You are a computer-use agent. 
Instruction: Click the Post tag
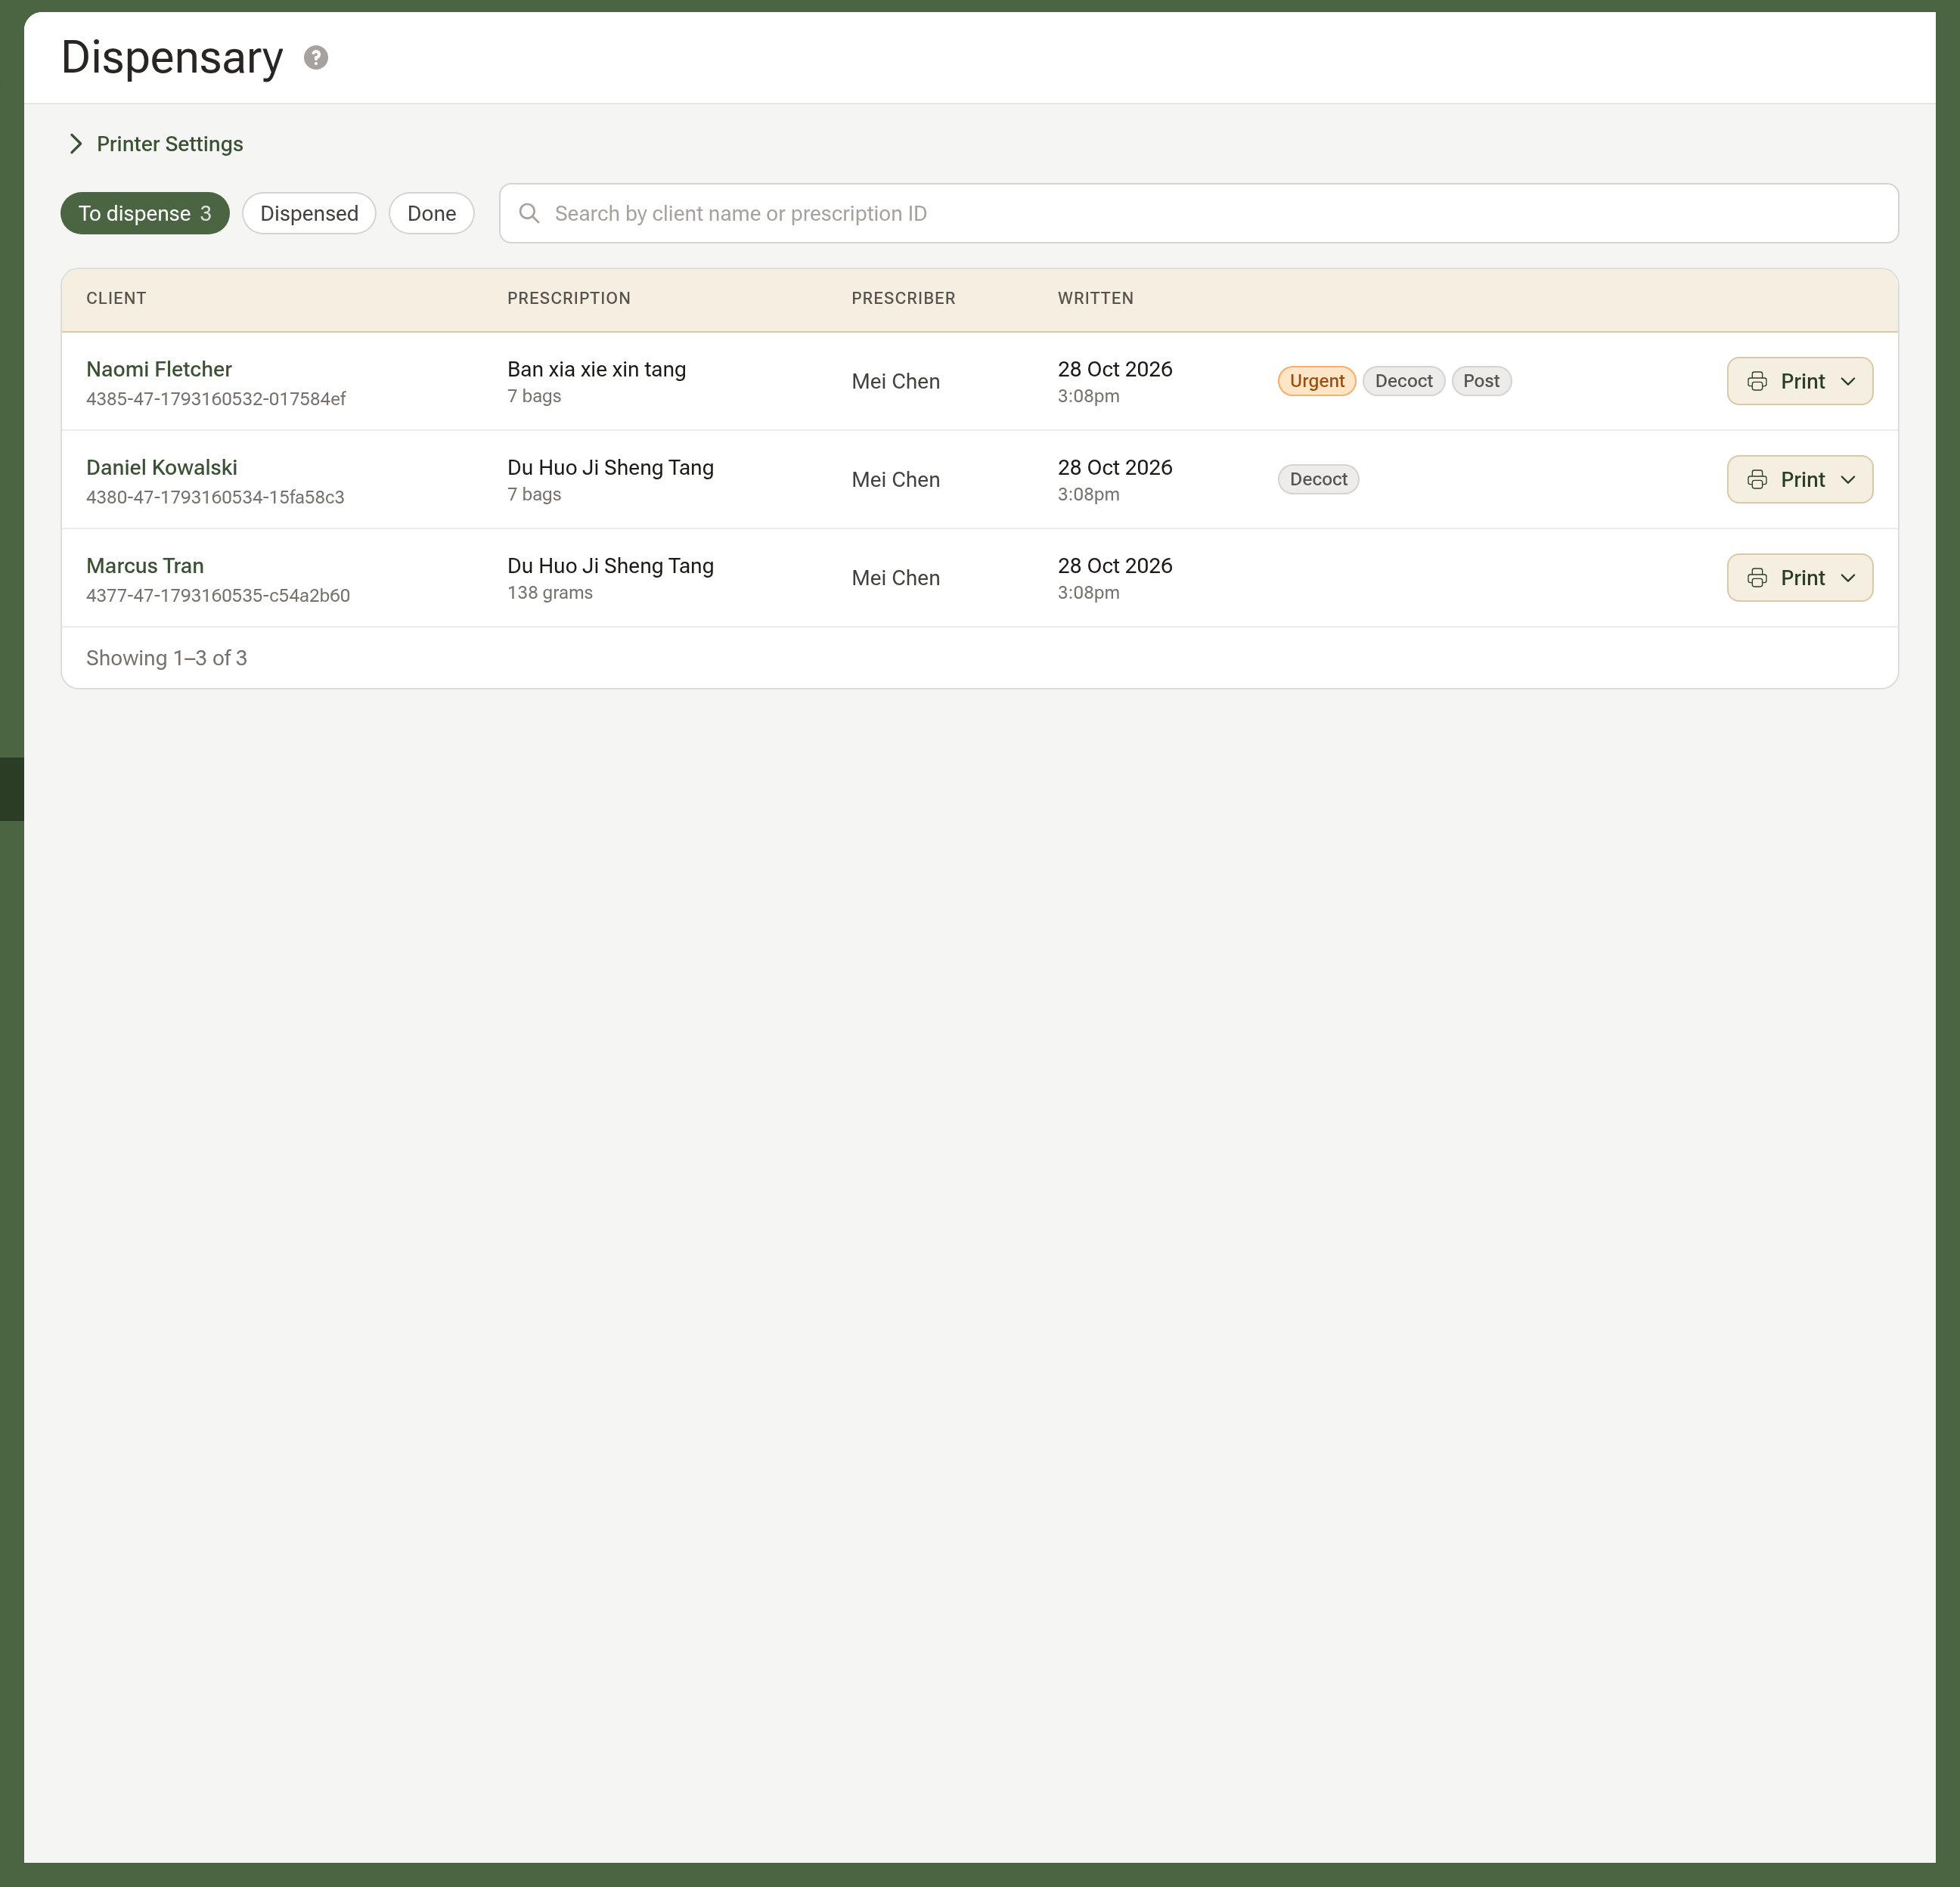tap(1481, 381)
